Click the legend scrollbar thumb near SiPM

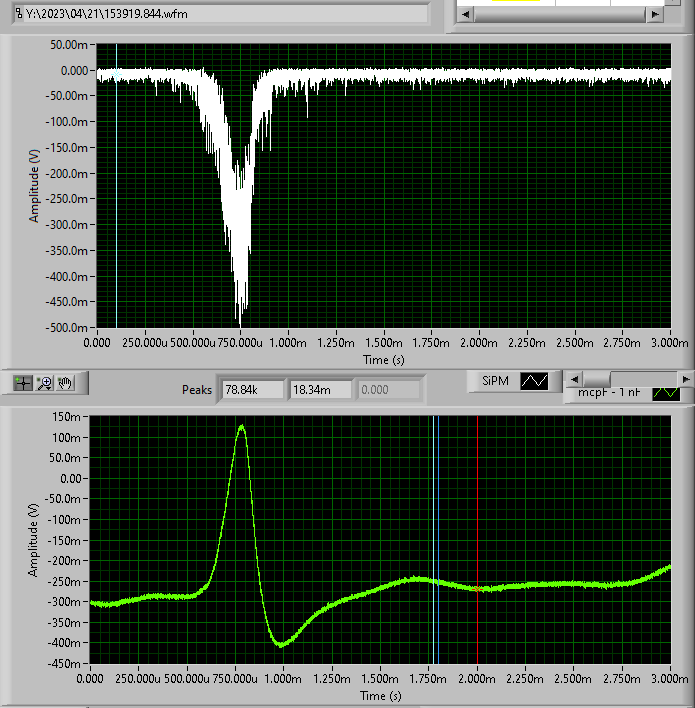[x=597, y=379]
